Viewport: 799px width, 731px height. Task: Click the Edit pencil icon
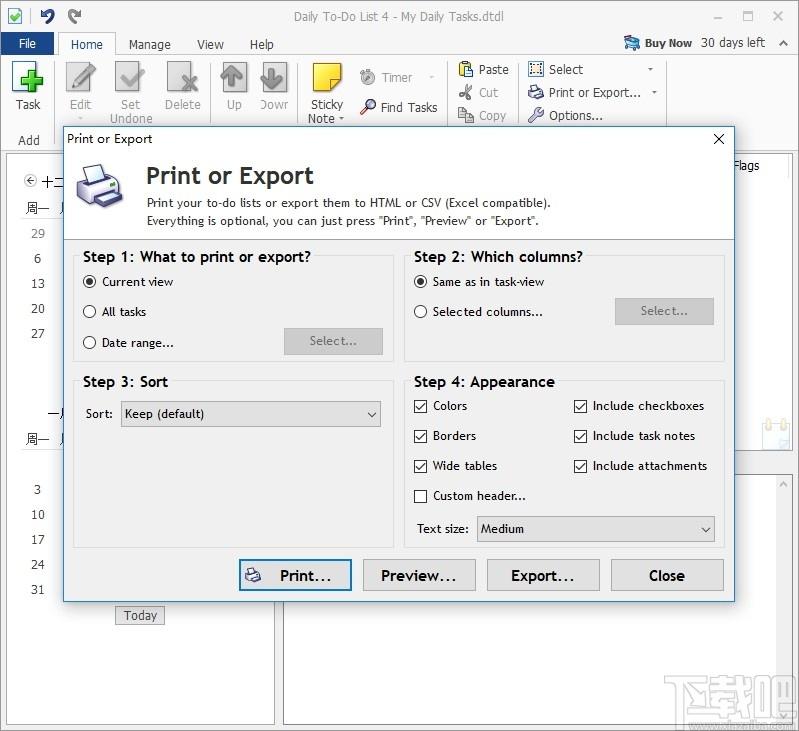click(x=81, y=77)
